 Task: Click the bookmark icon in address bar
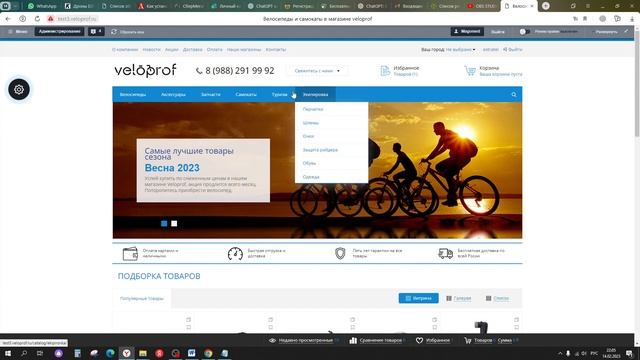(x=585, y=19)
